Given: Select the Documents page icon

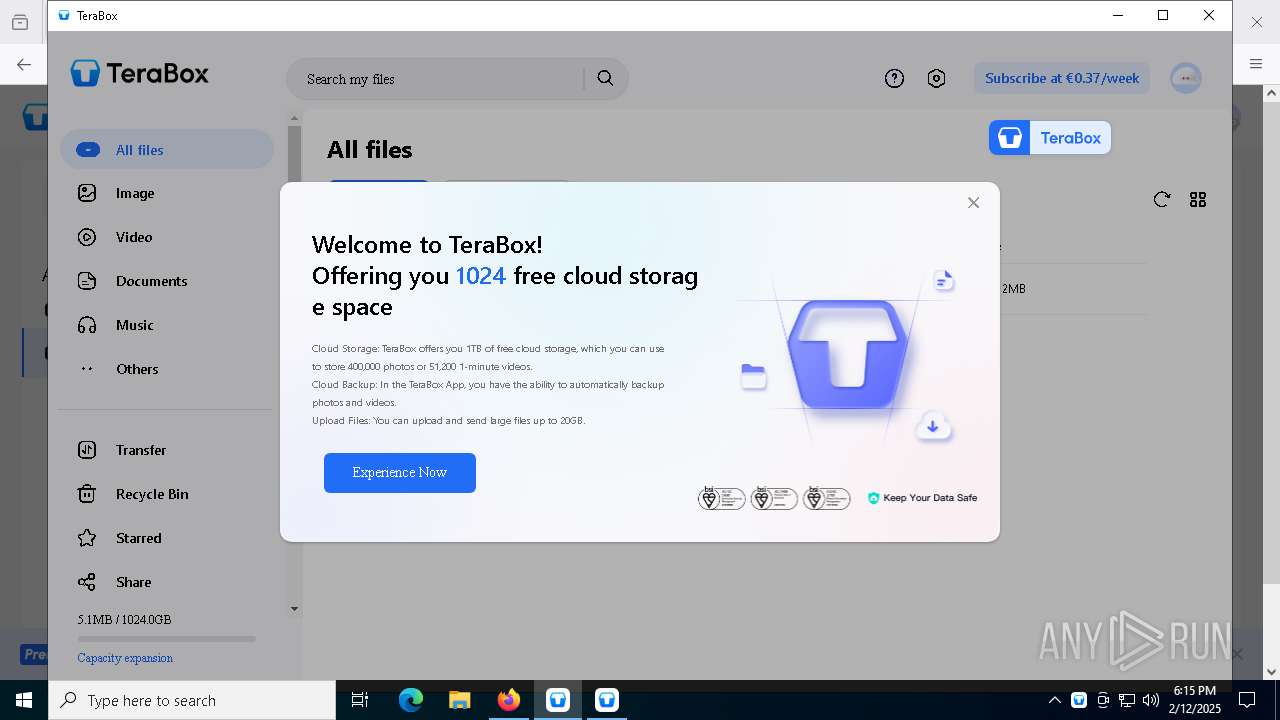Looking at the screenshot, I should [x=87, y=281].
